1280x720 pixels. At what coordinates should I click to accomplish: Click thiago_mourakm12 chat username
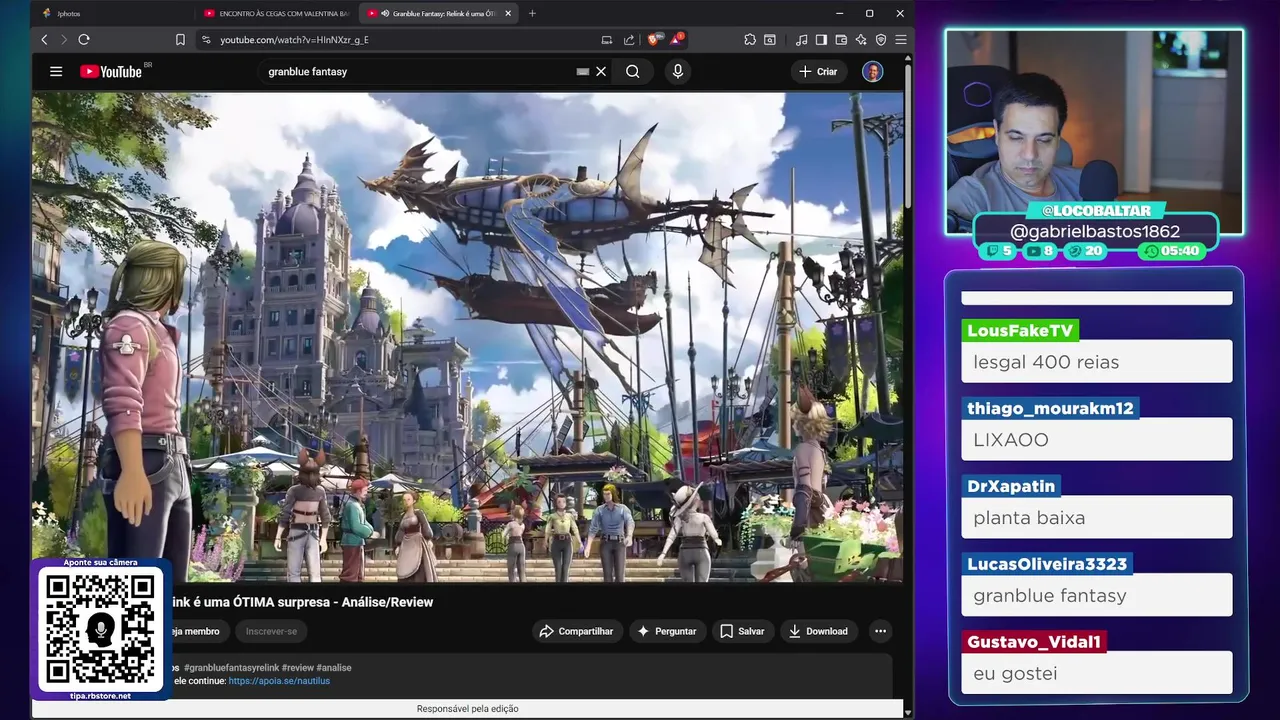pos(1050,408)
